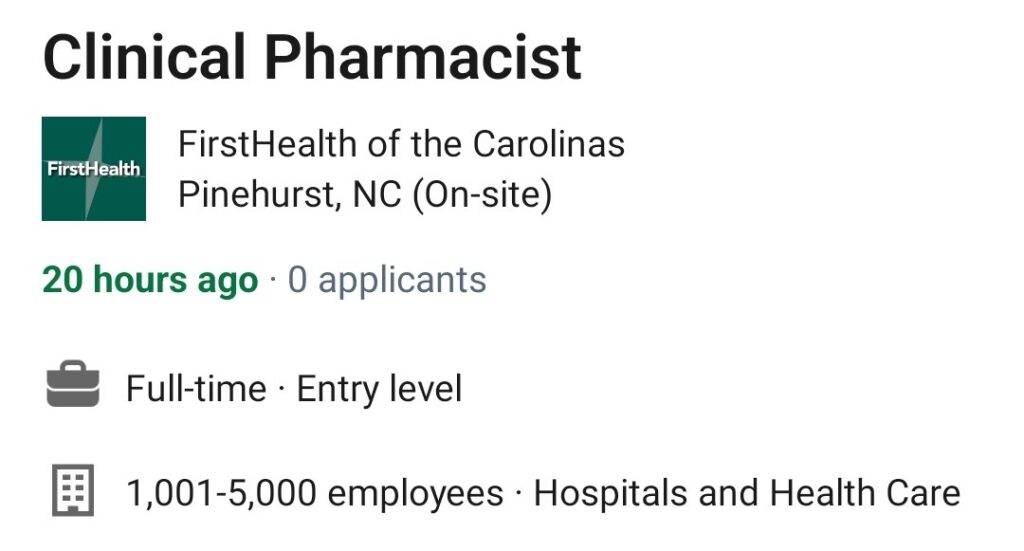Click the dot separator before 0 applicants

tap(273, 281)
